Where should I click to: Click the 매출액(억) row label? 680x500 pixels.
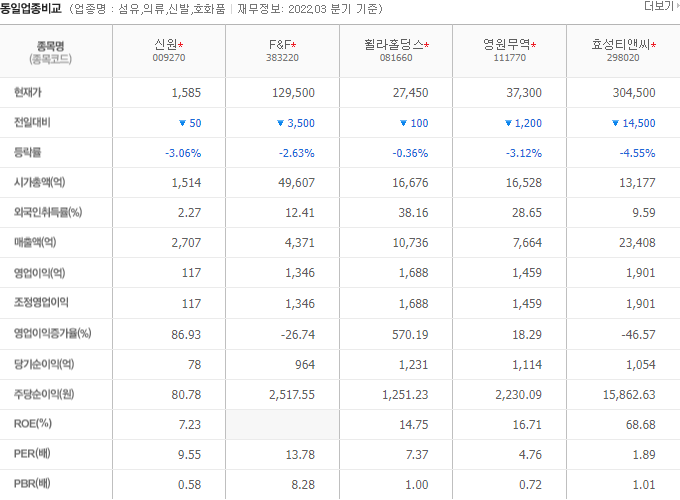click(35, 242)
